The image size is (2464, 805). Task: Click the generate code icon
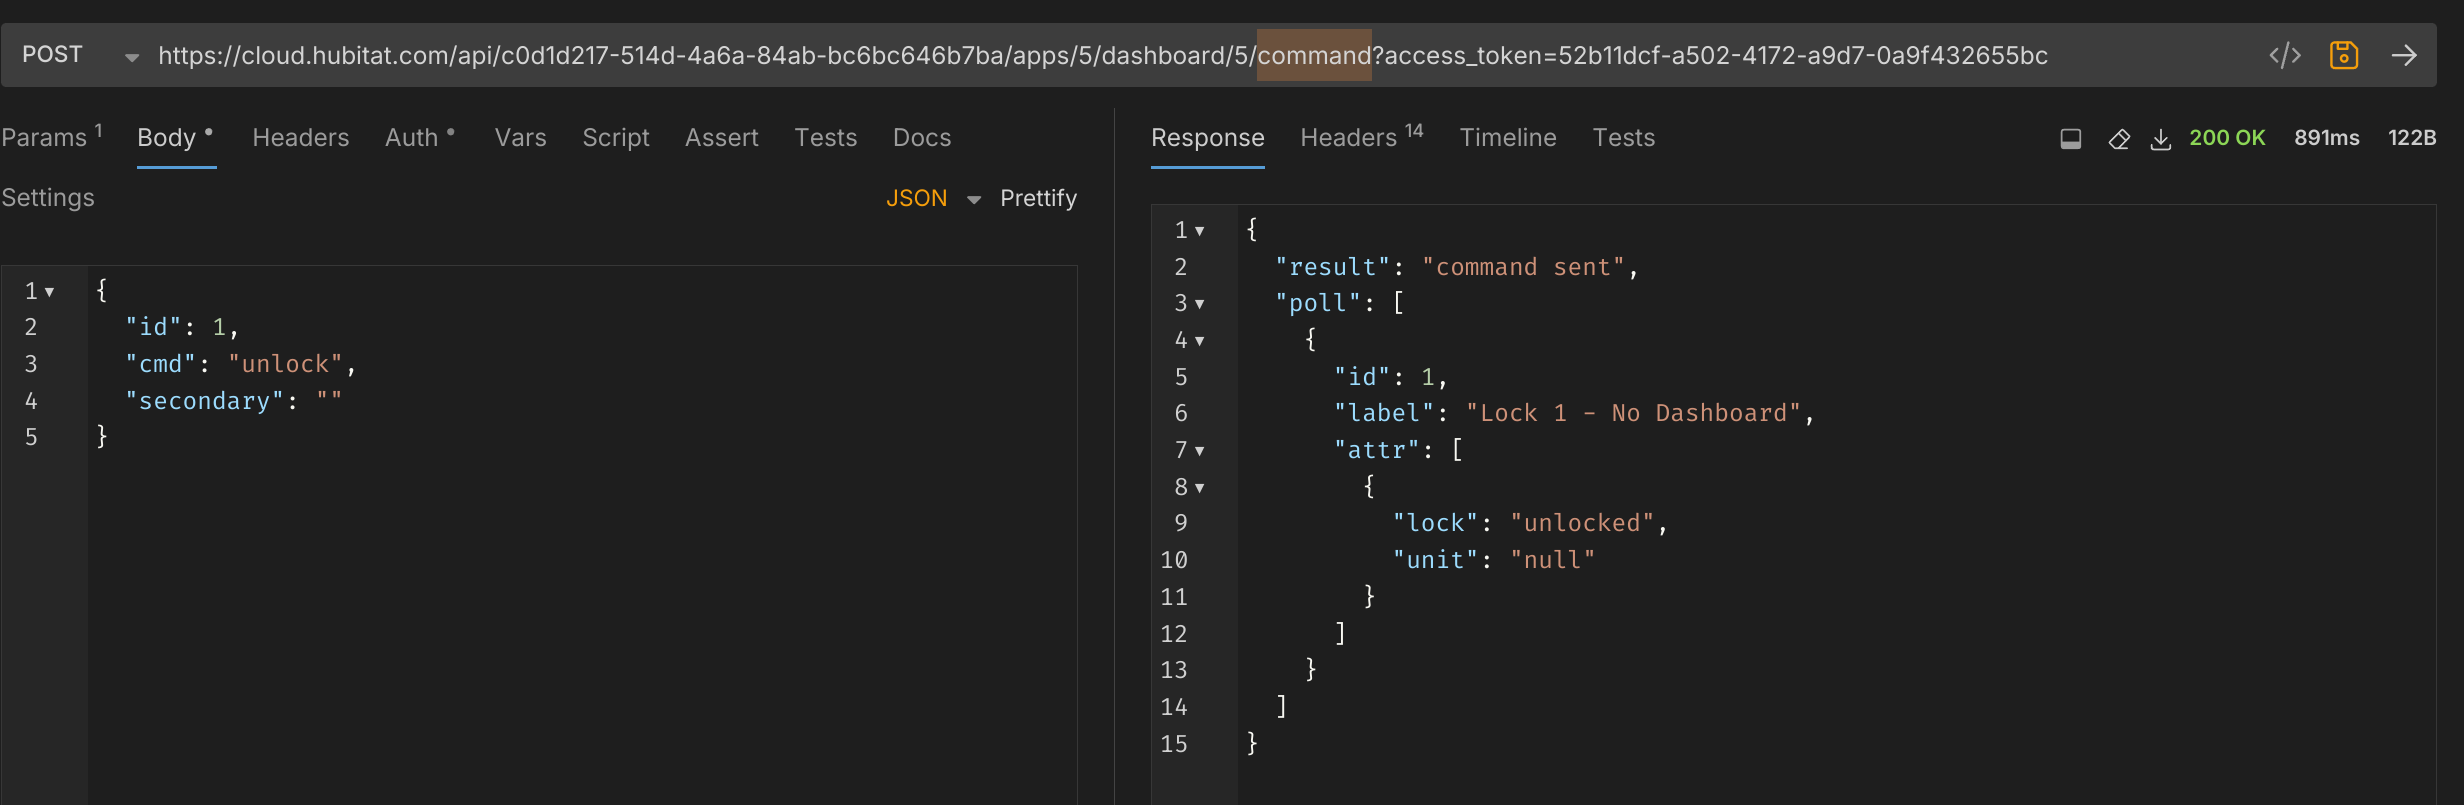pyautogui.click(x=2284, y=55)
